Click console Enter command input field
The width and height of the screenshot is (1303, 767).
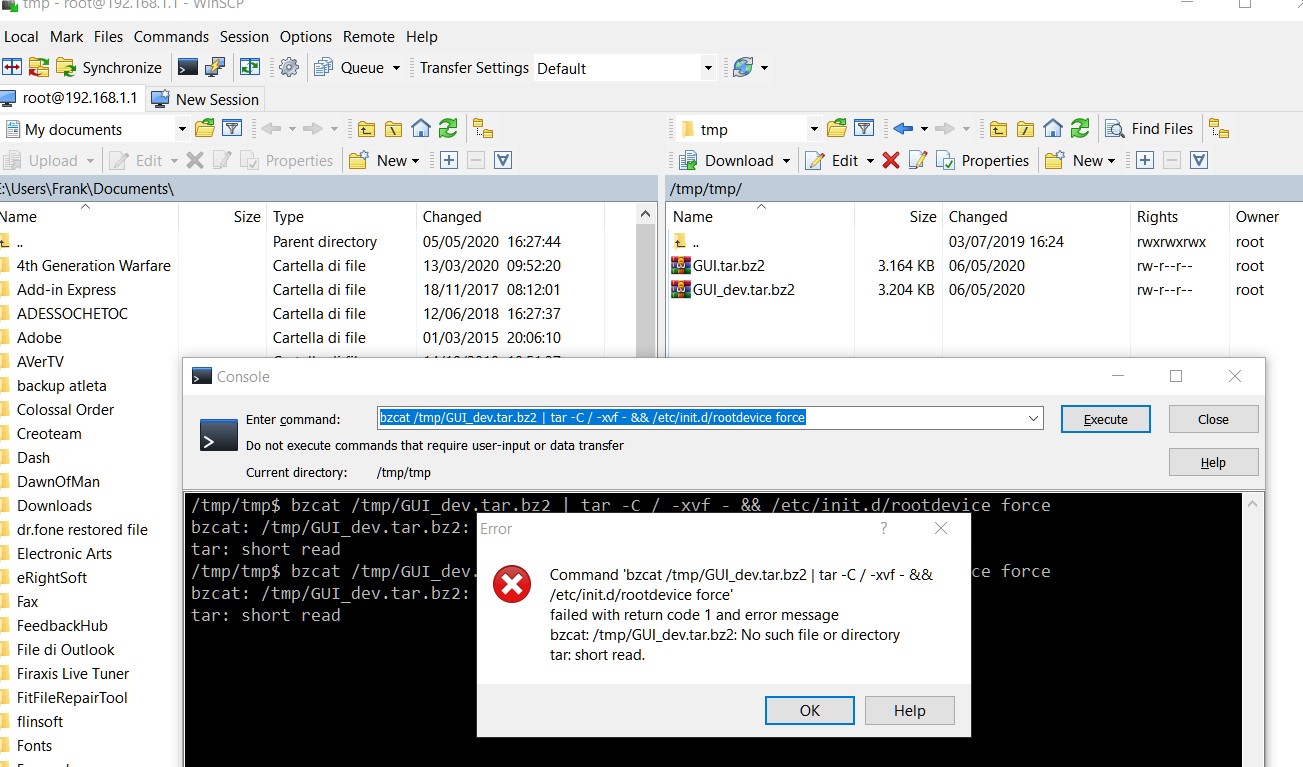710,418
